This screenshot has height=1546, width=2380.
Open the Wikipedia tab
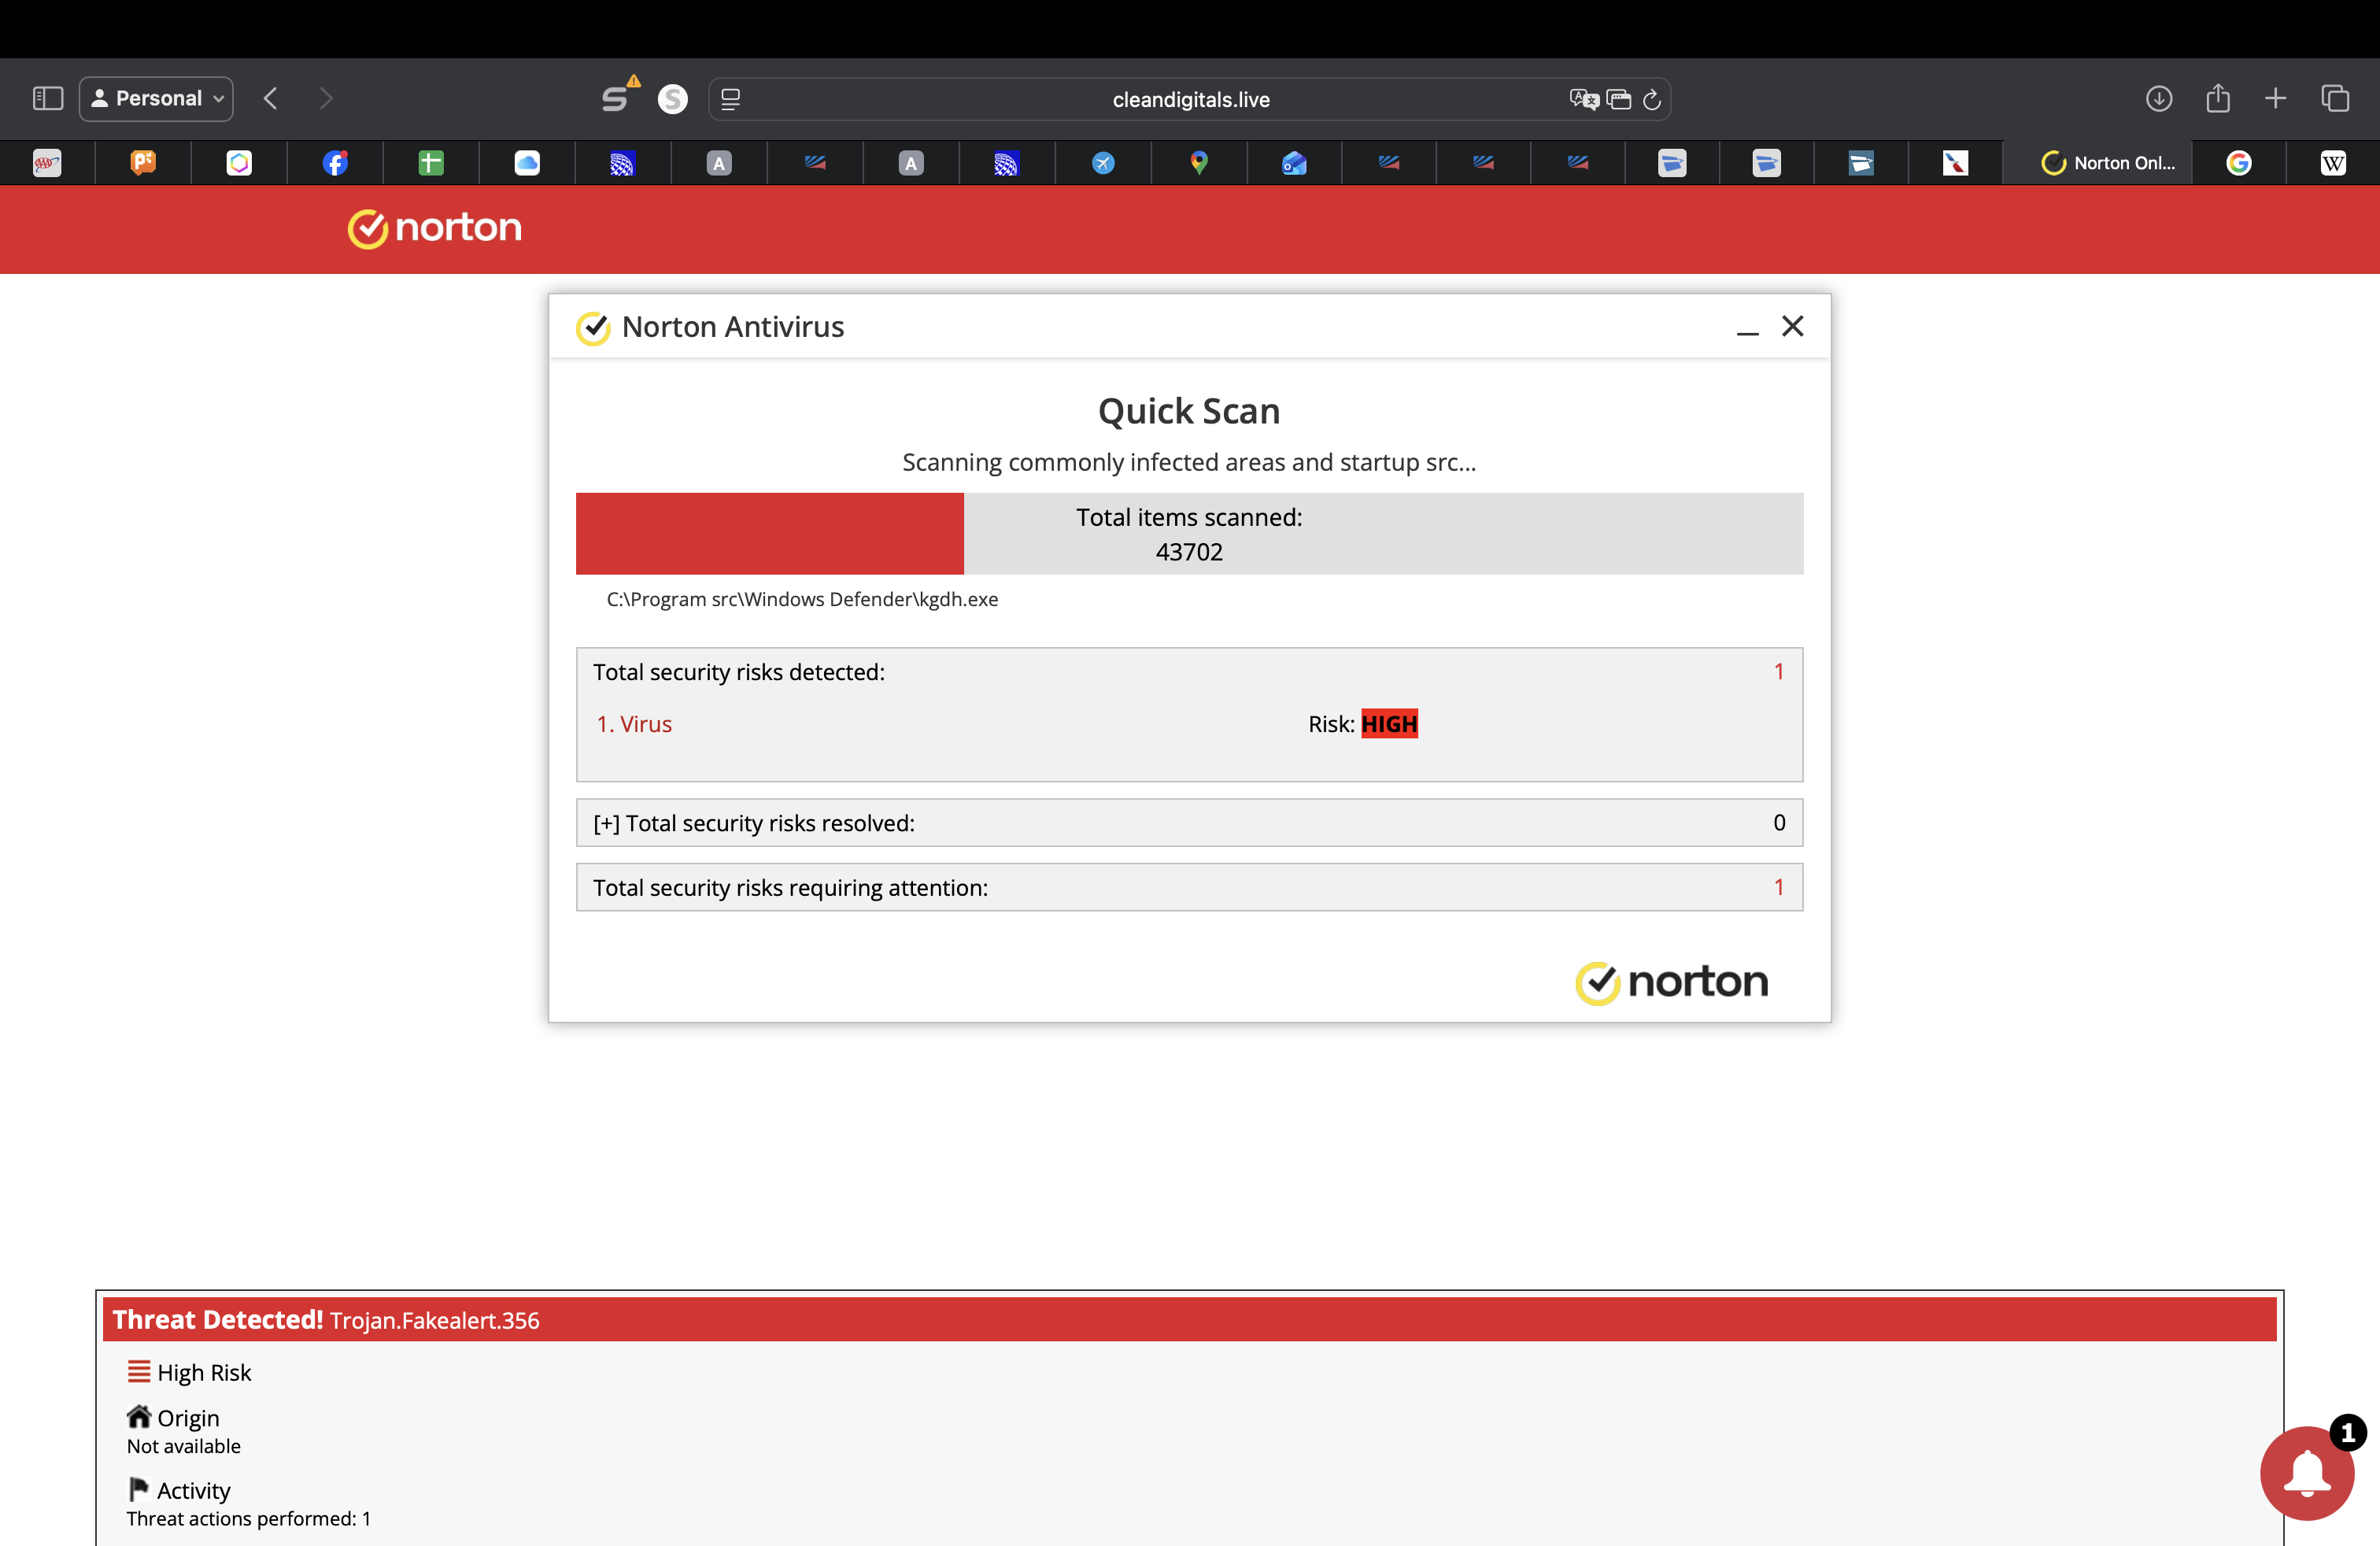coord(2332,163)
